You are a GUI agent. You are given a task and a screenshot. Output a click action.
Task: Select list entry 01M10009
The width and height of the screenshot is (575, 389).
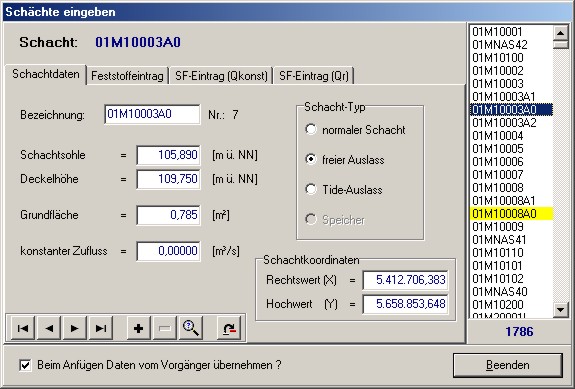(x=511, y=227)
